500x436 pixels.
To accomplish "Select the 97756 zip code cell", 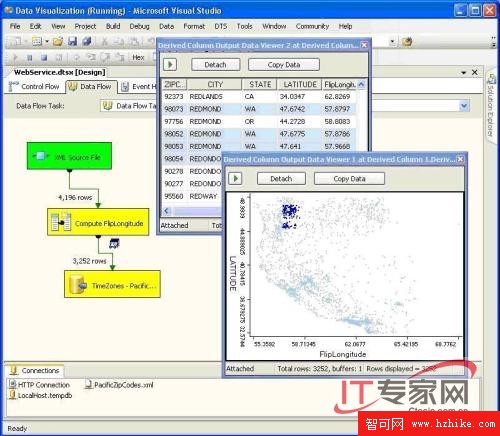I will point(174,121).
